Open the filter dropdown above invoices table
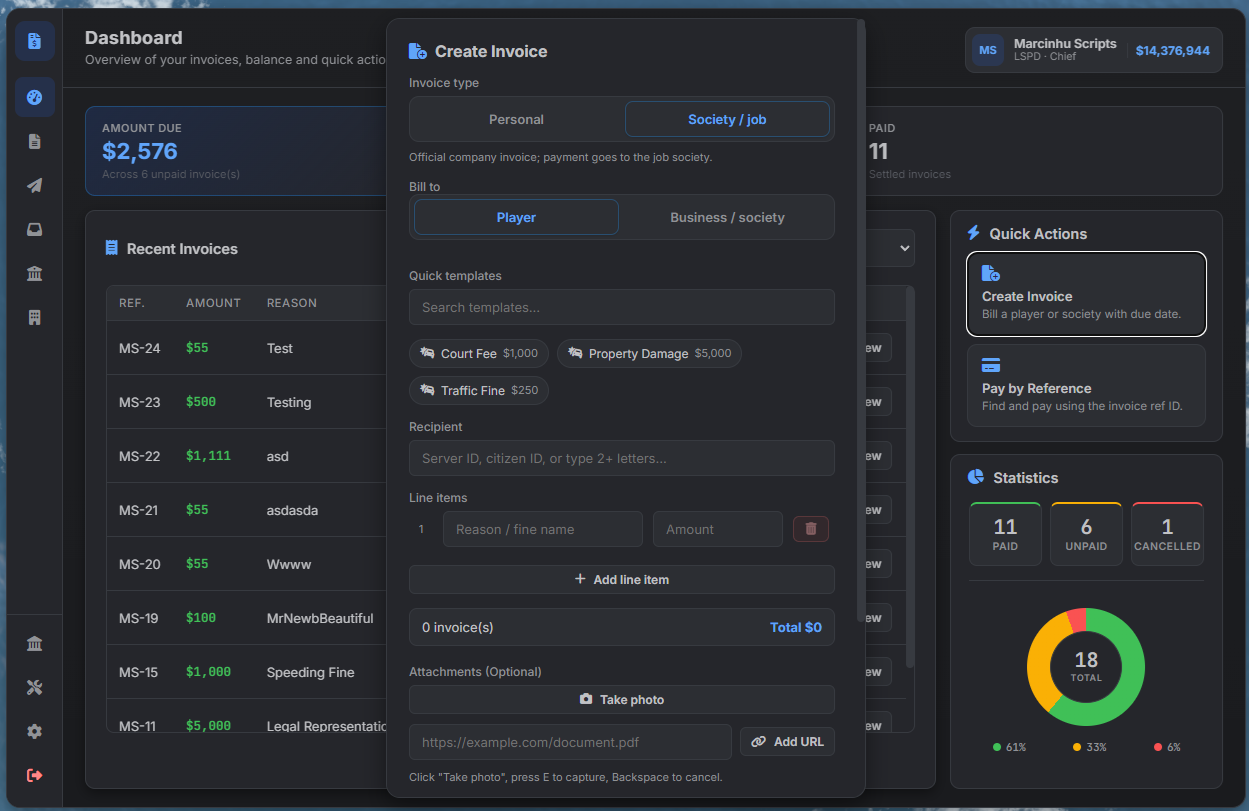The image size is (1249, 811). click(890, 248)
